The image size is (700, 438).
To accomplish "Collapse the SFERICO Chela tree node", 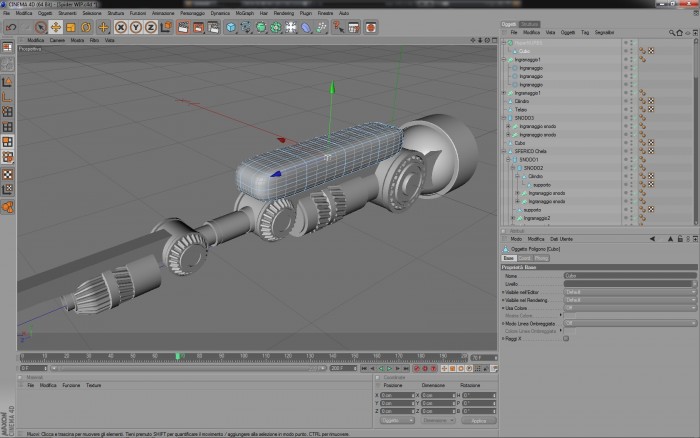I will pos(504,151).
